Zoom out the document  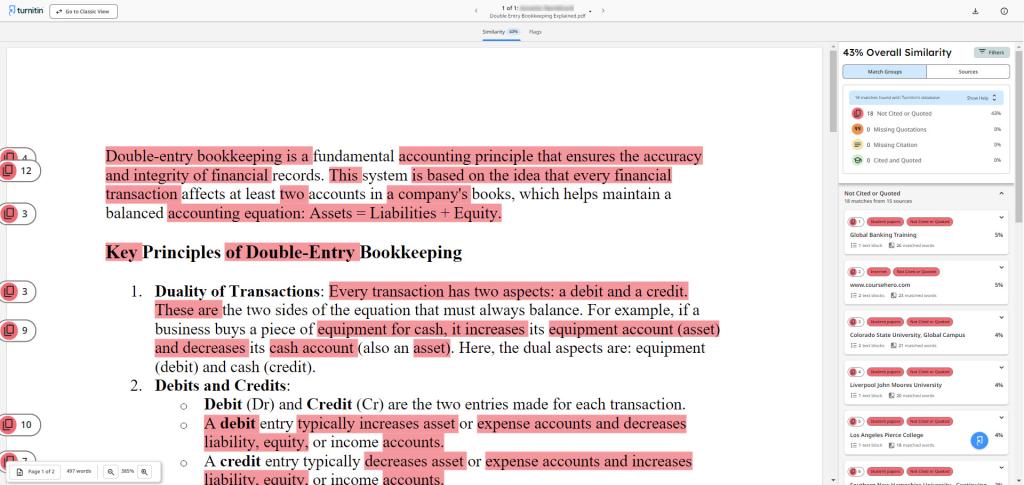pyautogui.click(x=110, y=471)
